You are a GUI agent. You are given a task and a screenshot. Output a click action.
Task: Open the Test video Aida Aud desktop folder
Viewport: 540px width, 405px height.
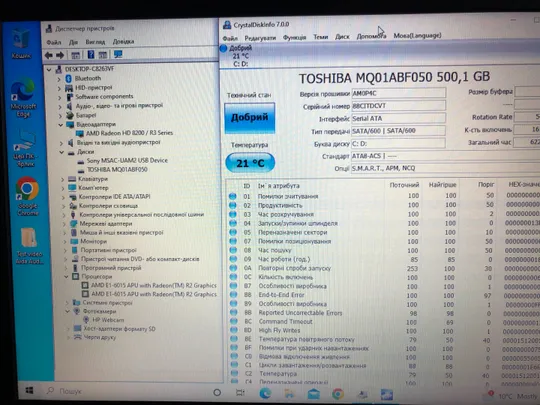coord(30,246)
